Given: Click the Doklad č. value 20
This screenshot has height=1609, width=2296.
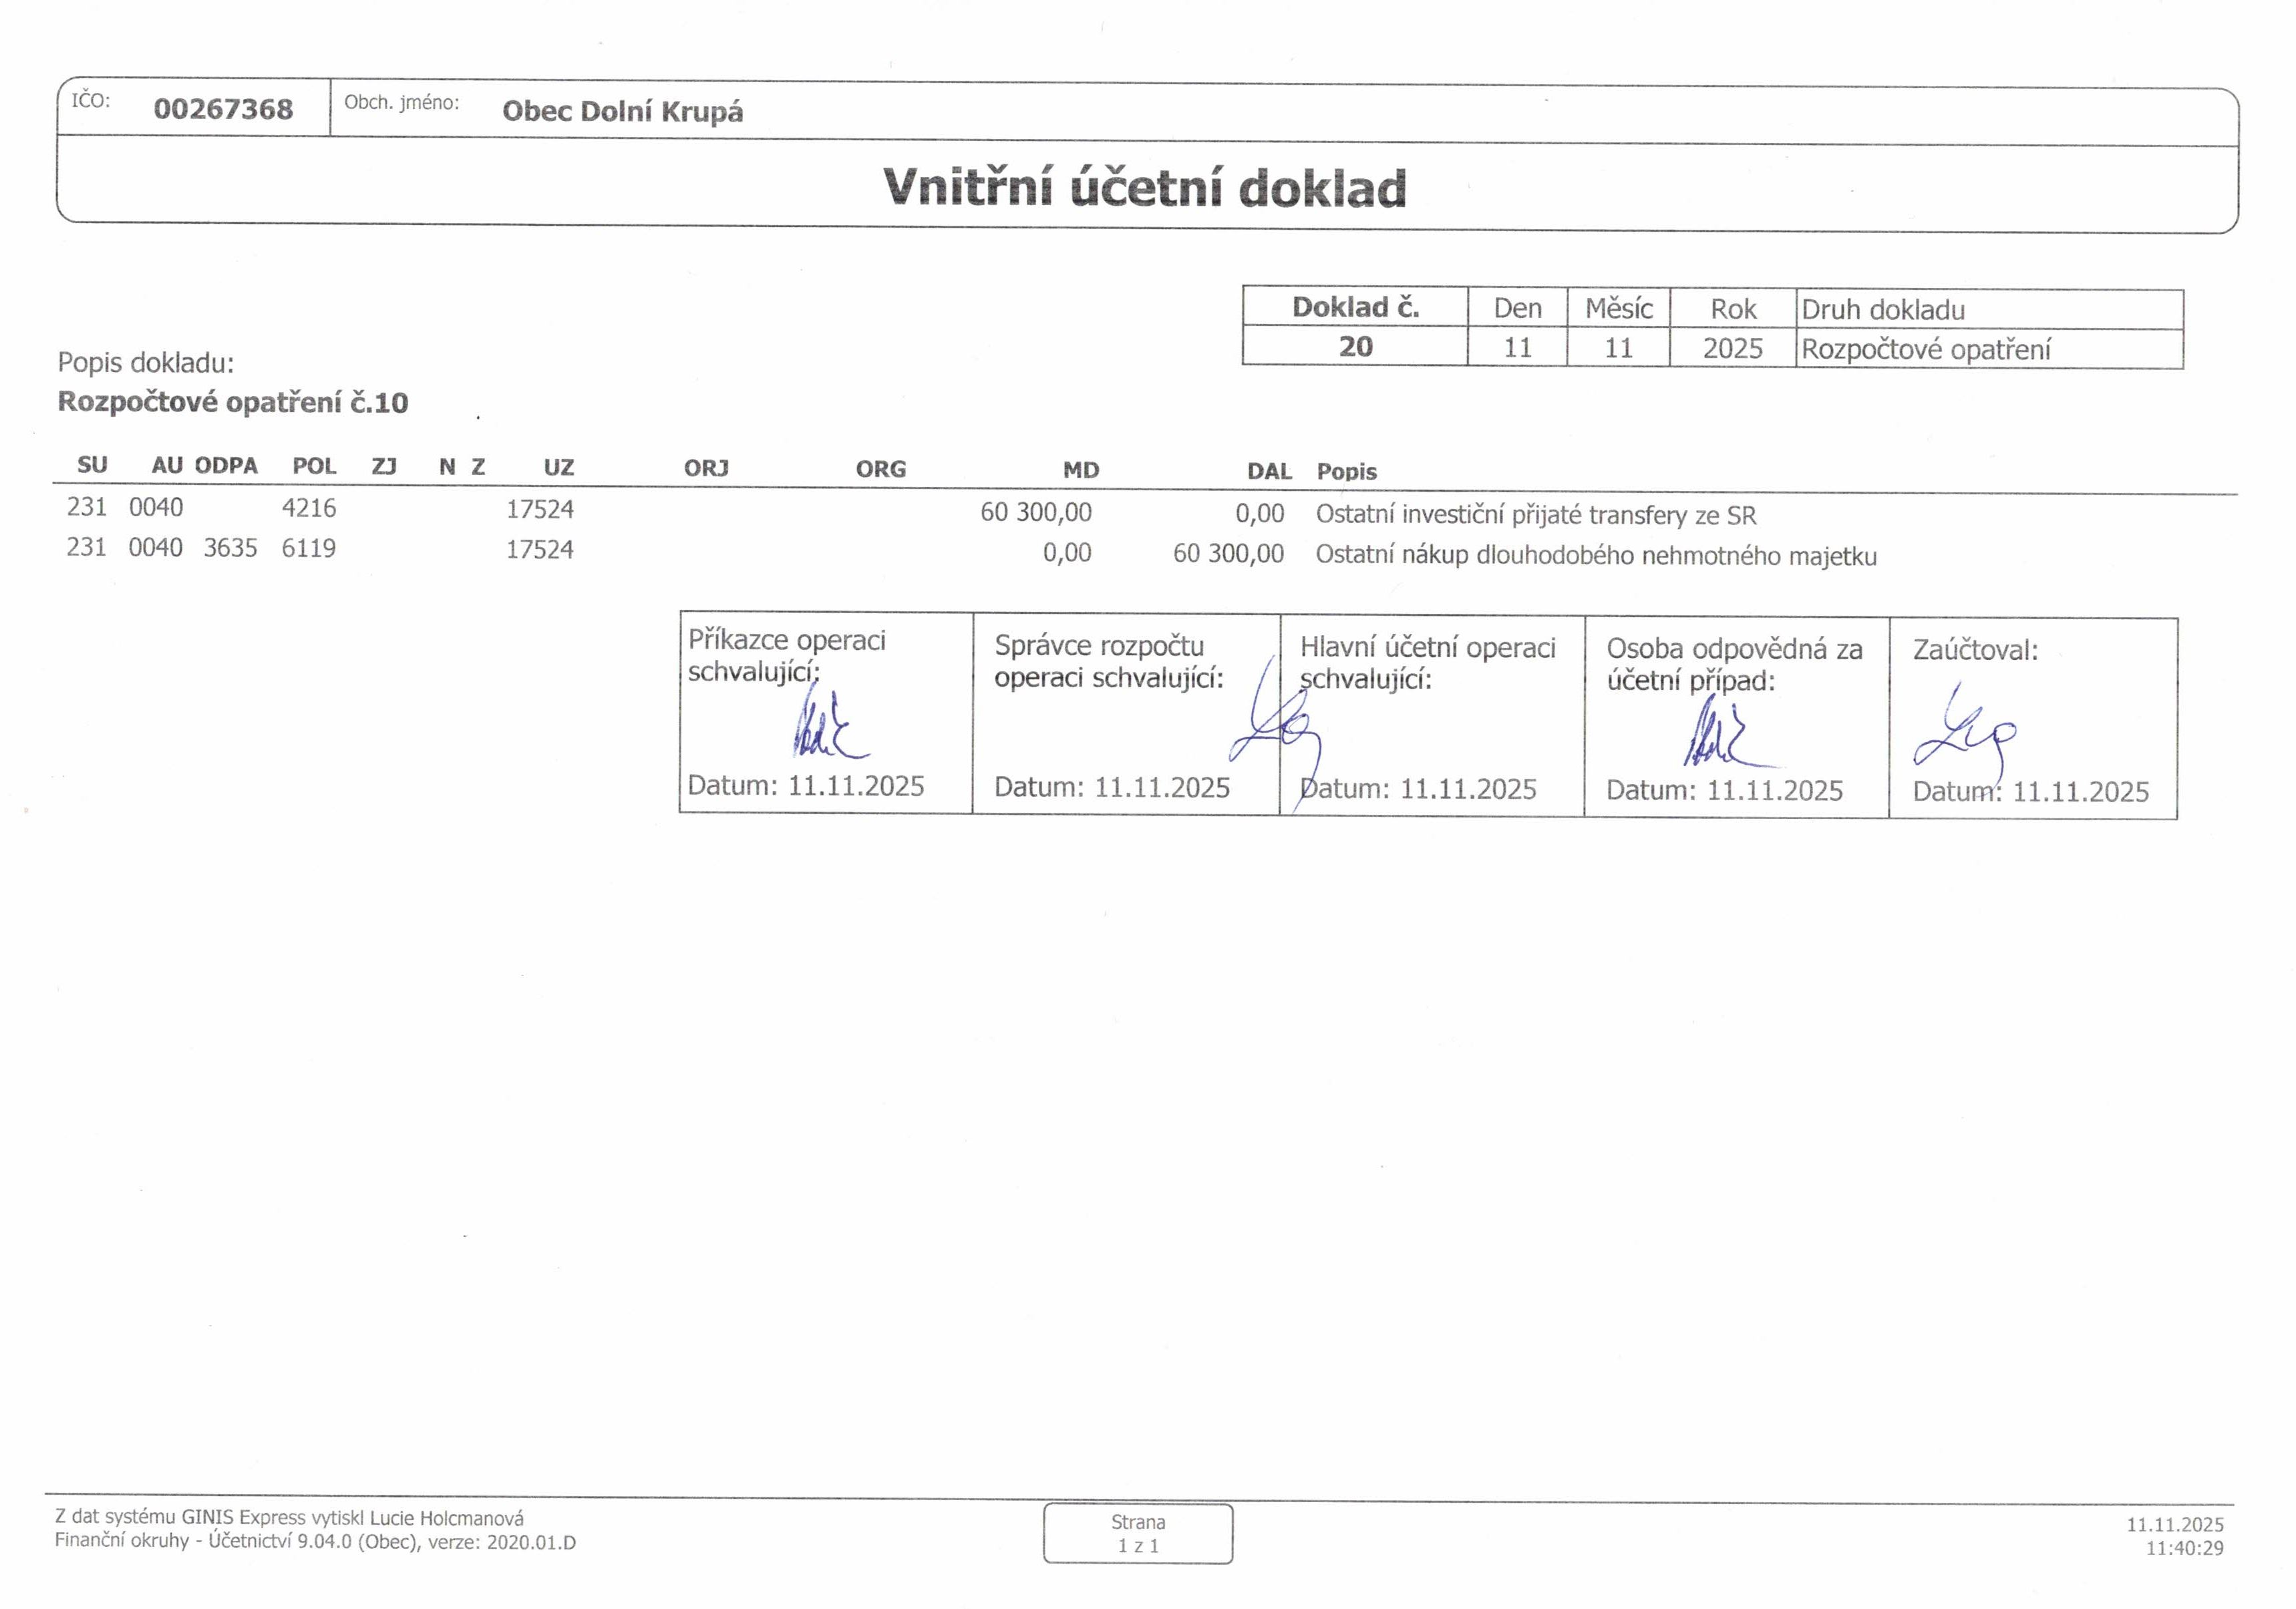Looking at the screenshot, I should click(1355, 347).
